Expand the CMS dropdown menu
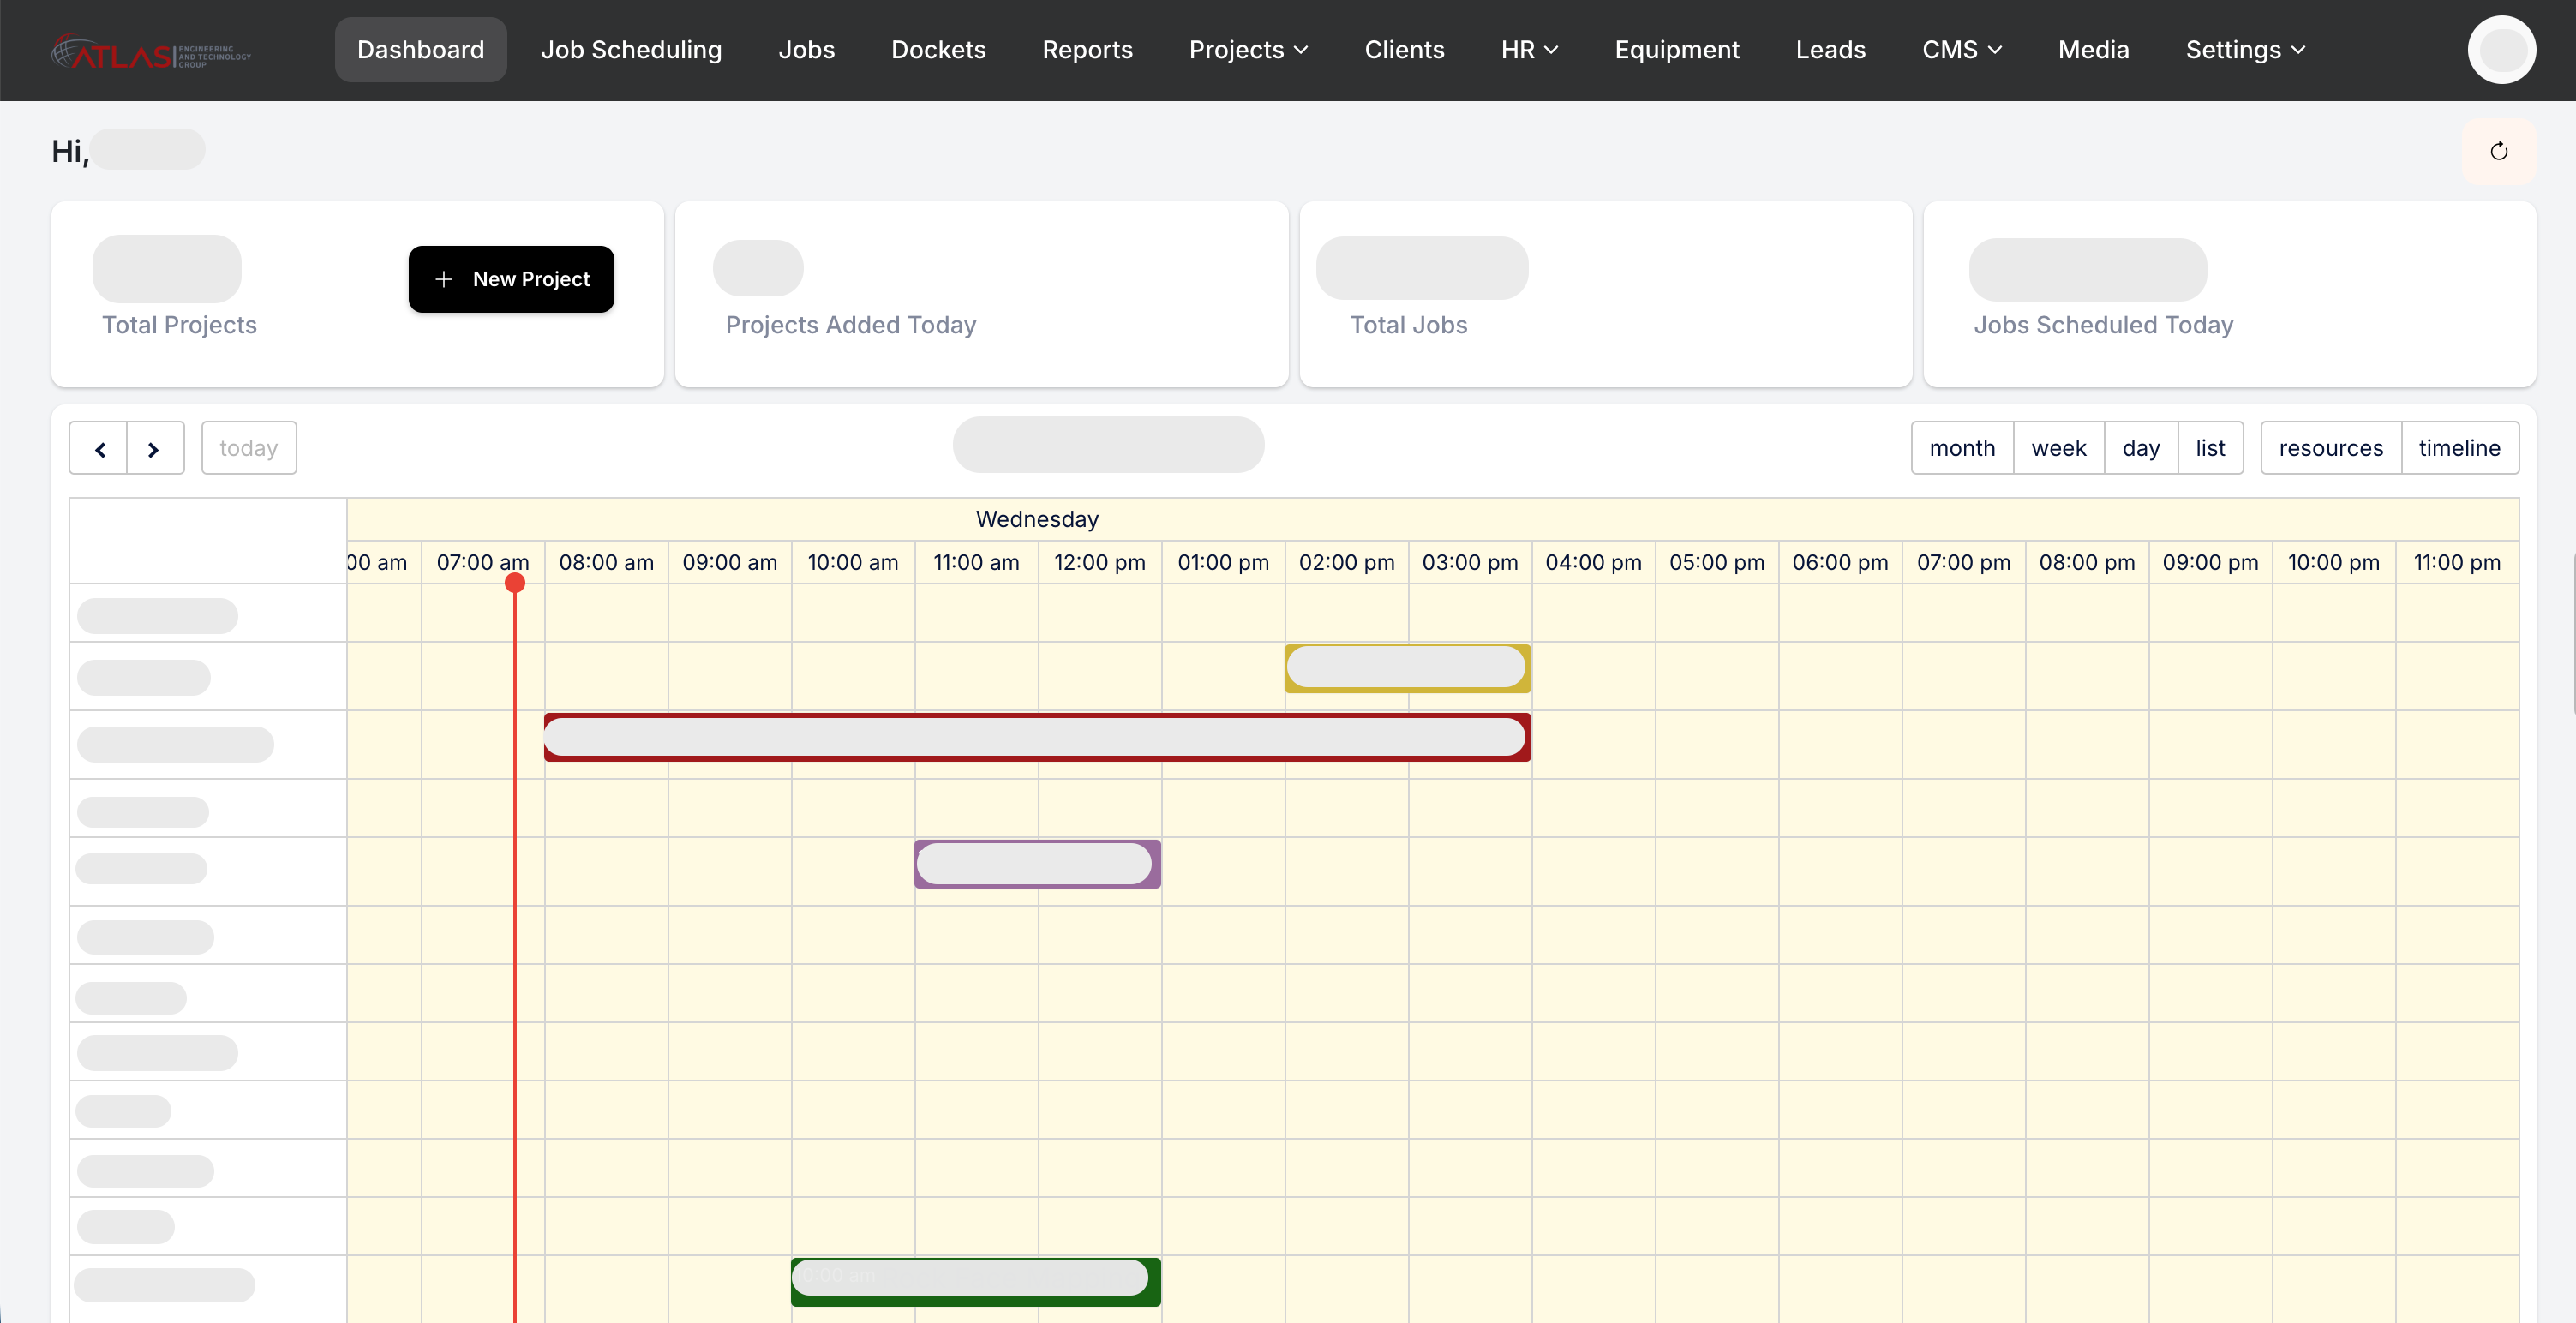 click(1961, 50)
